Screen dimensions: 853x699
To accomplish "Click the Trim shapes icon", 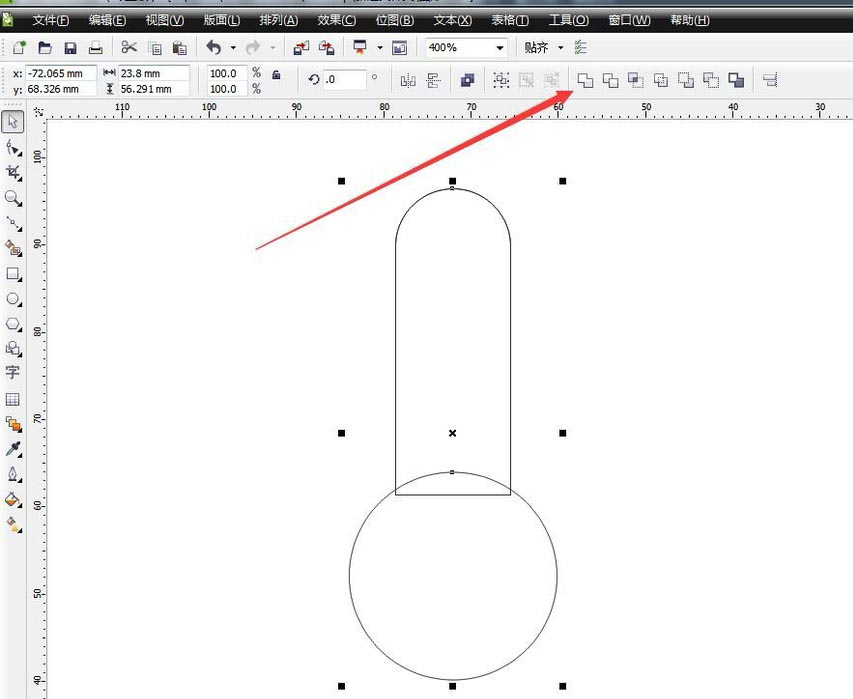I will click(611, 80).
